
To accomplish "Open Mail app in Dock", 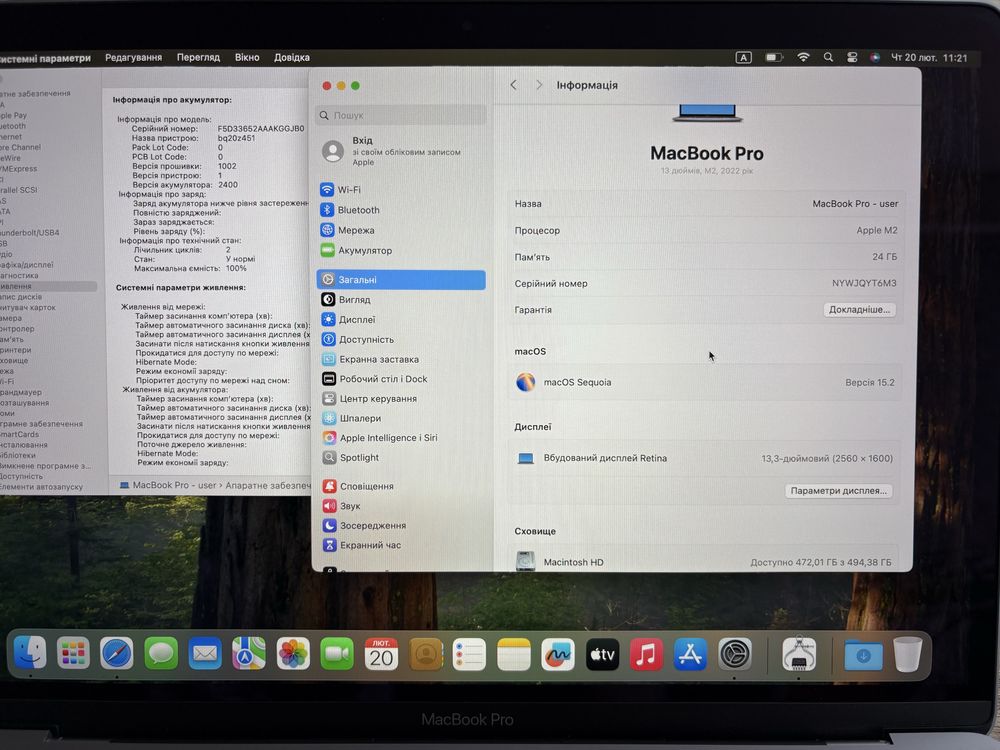I will [205, 653].
